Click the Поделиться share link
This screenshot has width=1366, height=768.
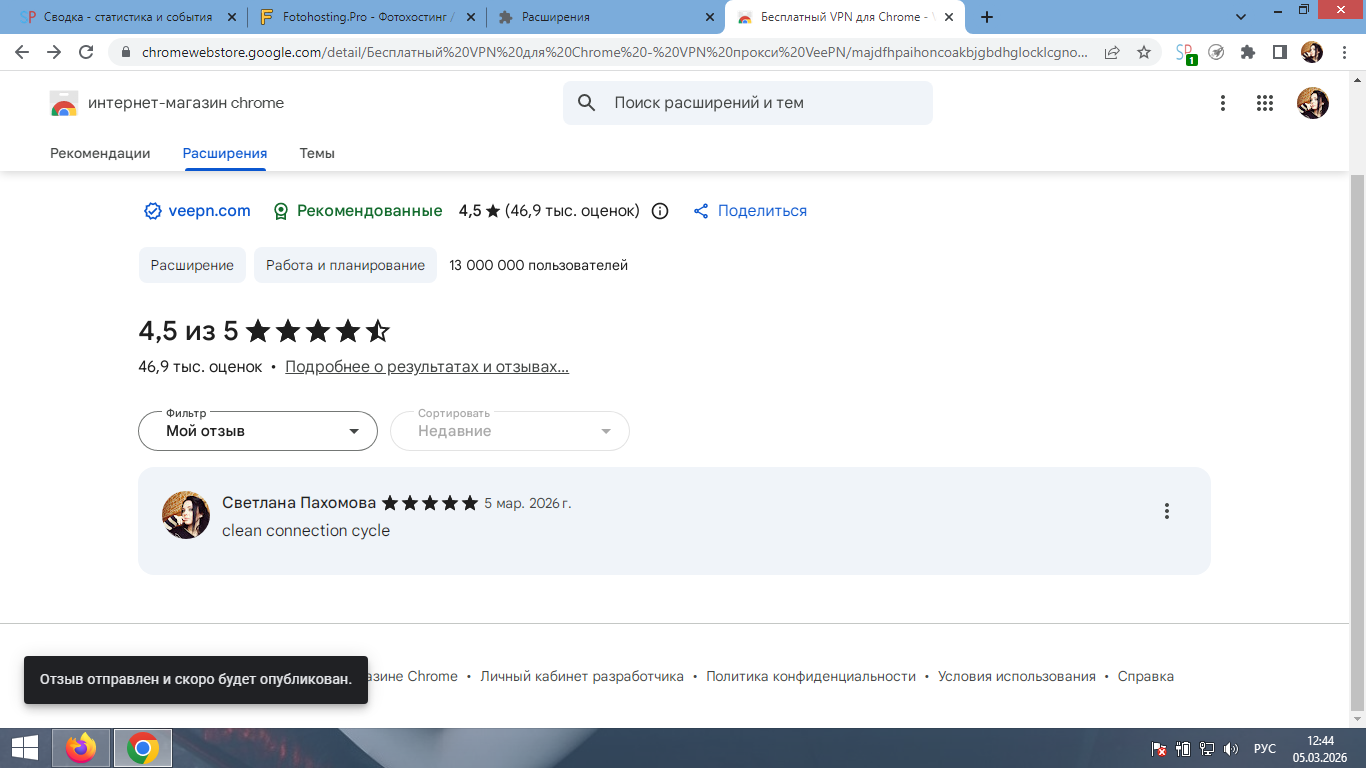750,211
